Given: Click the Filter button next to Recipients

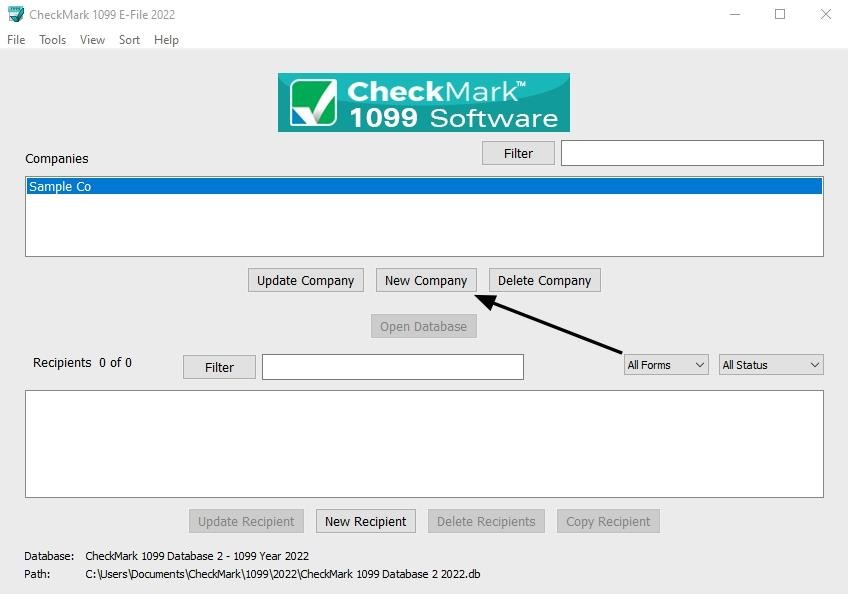Looking at the screenshot, I should (218, 366).
